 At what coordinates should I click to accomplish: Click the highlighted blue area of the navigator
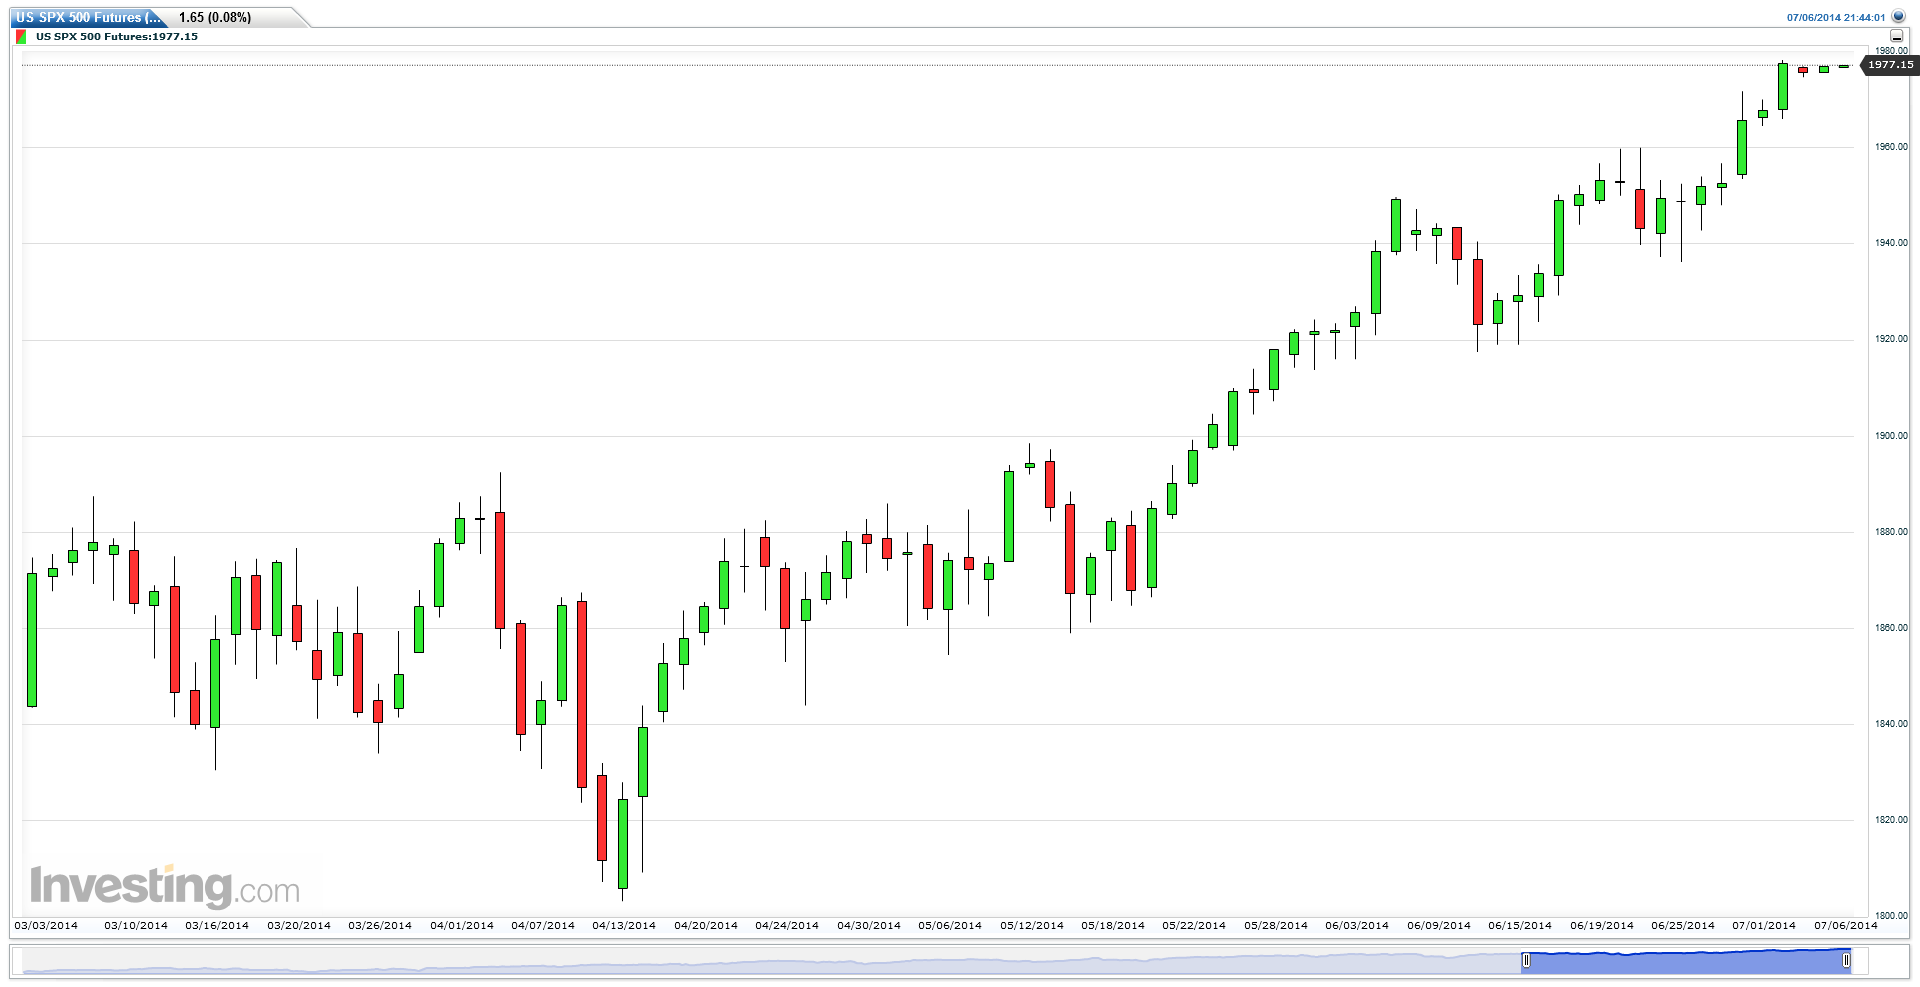pos(1686,961)
